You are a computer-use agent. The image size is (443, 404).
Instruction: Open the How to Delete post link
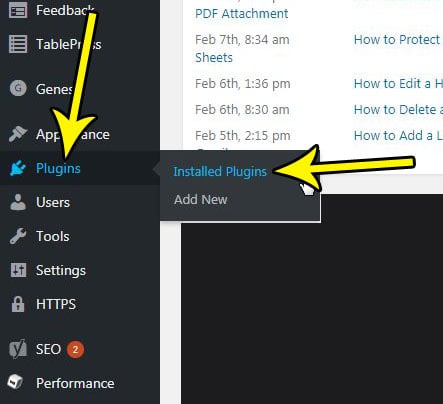(x=398, y=110)
